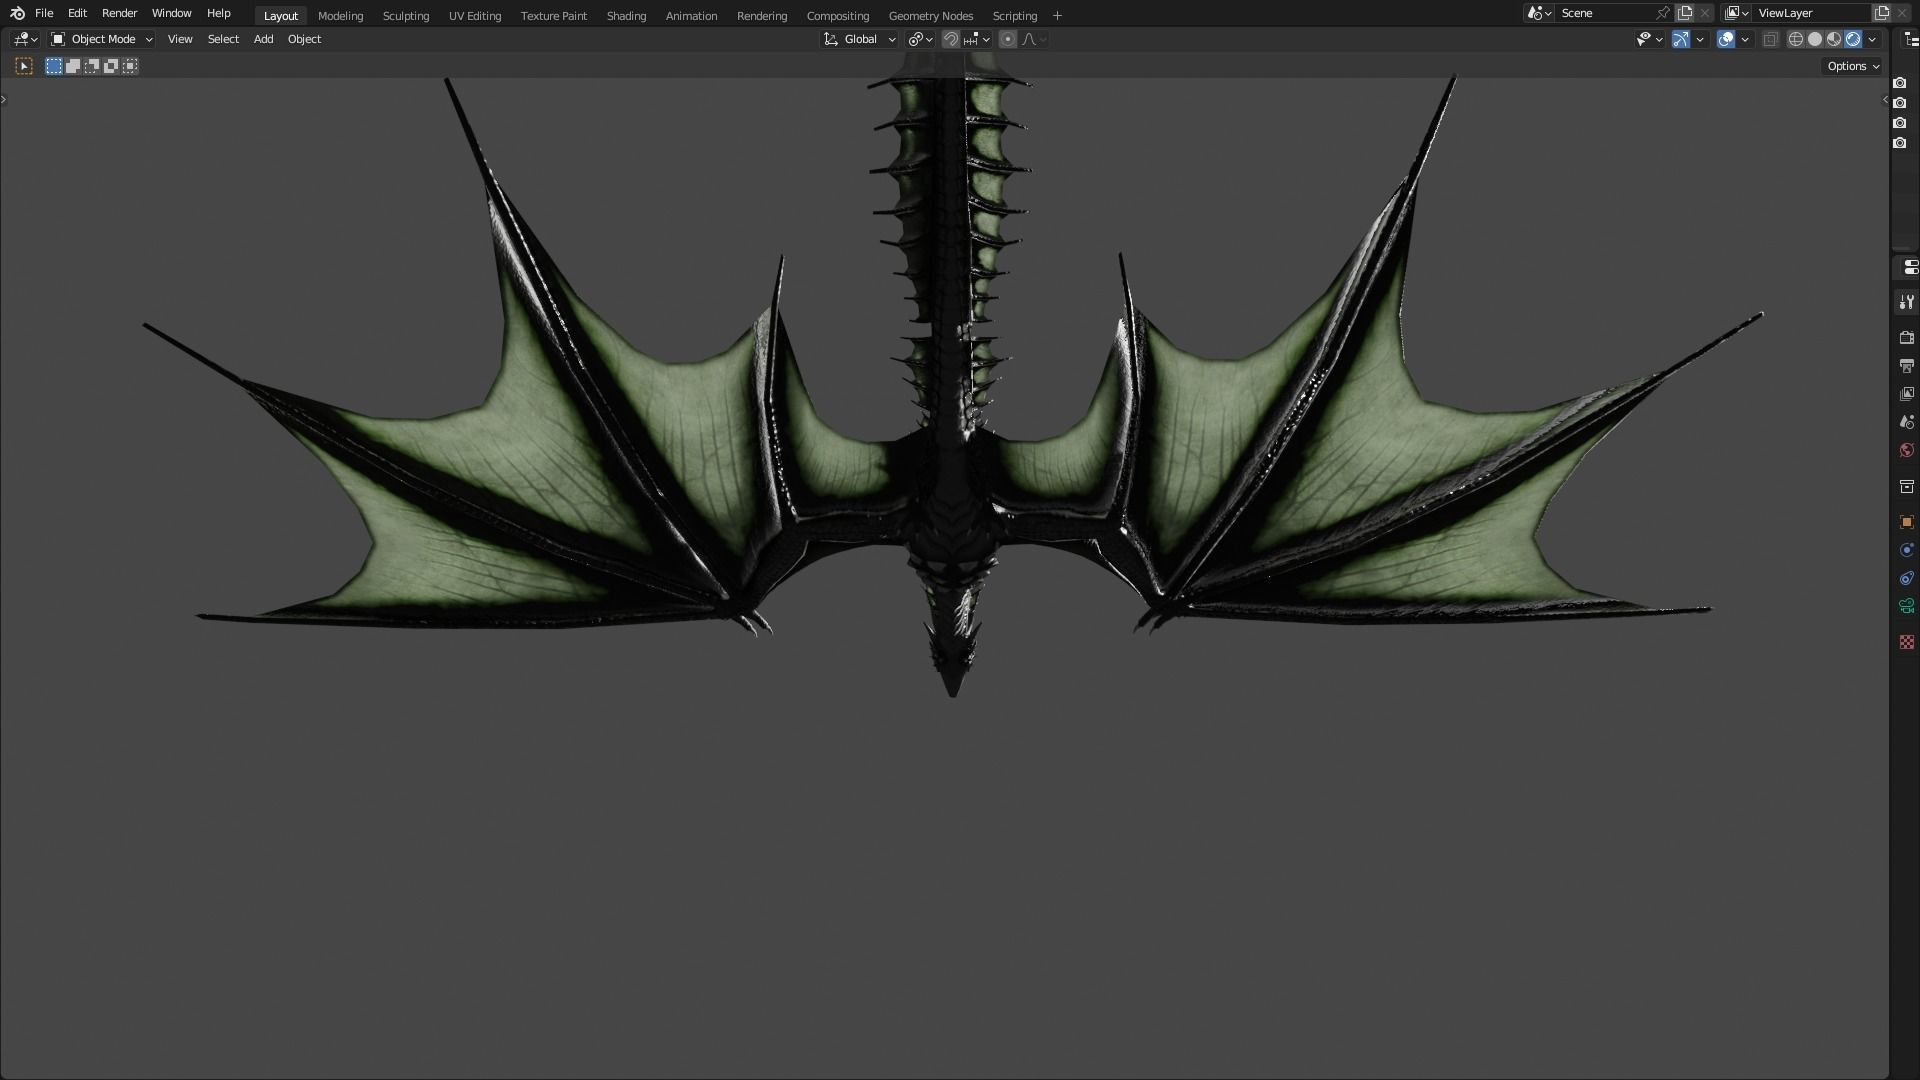The height and width of the screenshot is (1080, 1920).
Task: Open the editor type dropdown
Action: pyautogui.click(x=25, y=39)
